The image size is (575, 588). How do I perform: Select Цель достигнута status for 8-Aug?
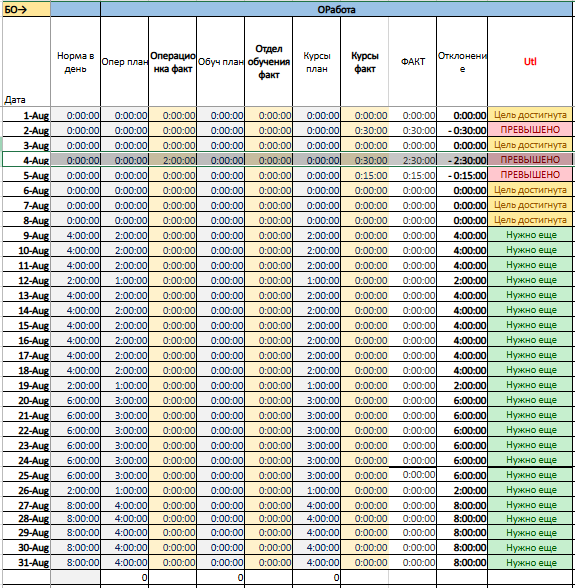click(530, 220)
